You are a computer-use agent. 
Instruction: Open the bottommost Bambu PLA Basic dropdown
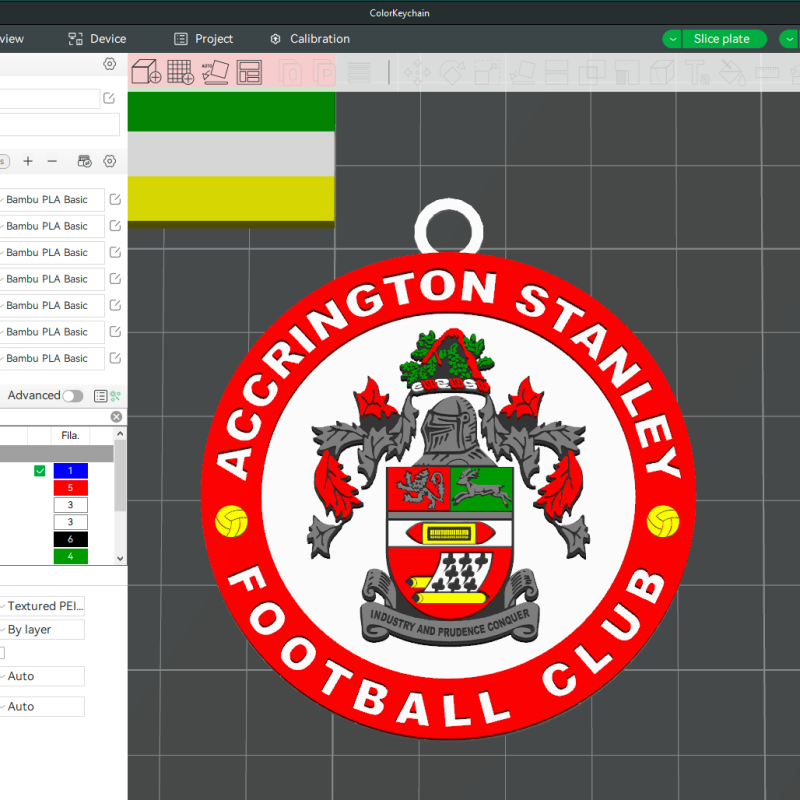pyautogui.click(x=51, y=358)
